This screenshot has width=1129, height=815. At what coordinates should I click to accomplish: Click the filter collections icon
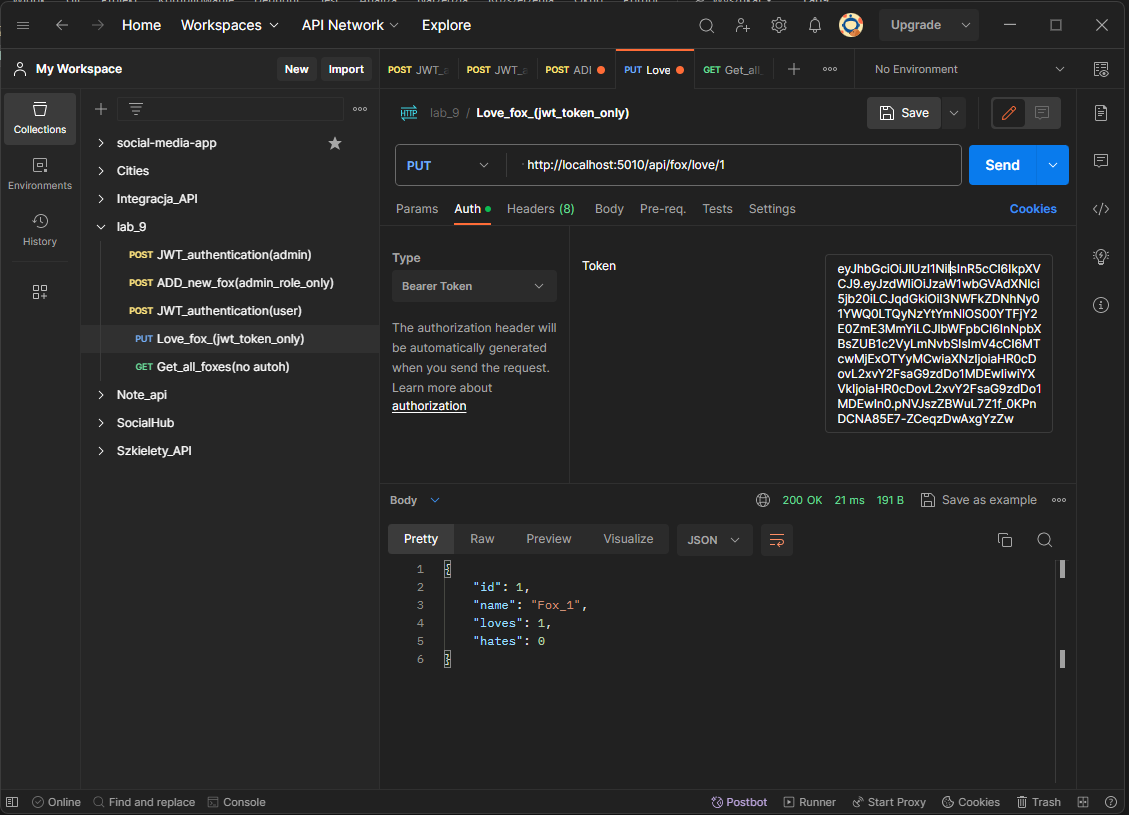(135, 109)
